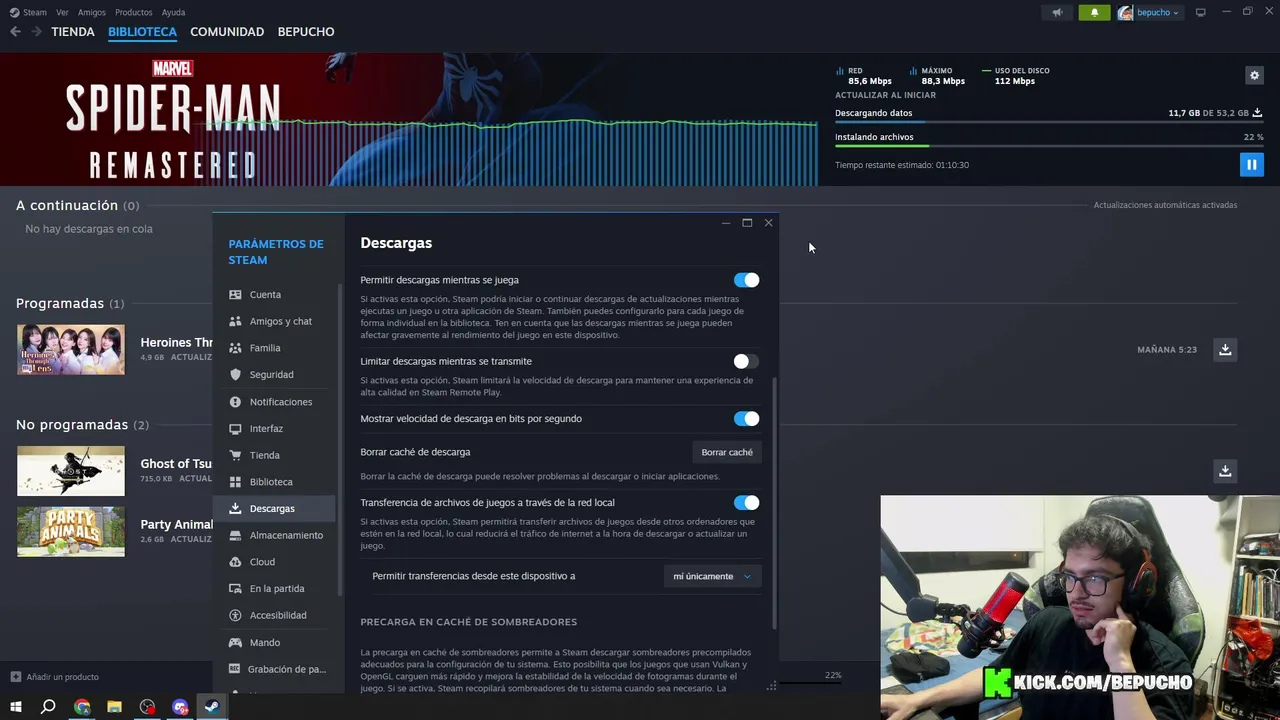This screenshot has height=720, width=1280.
Task: Enable Limitar descargas mientras se transmite
Action: [746, 361]
